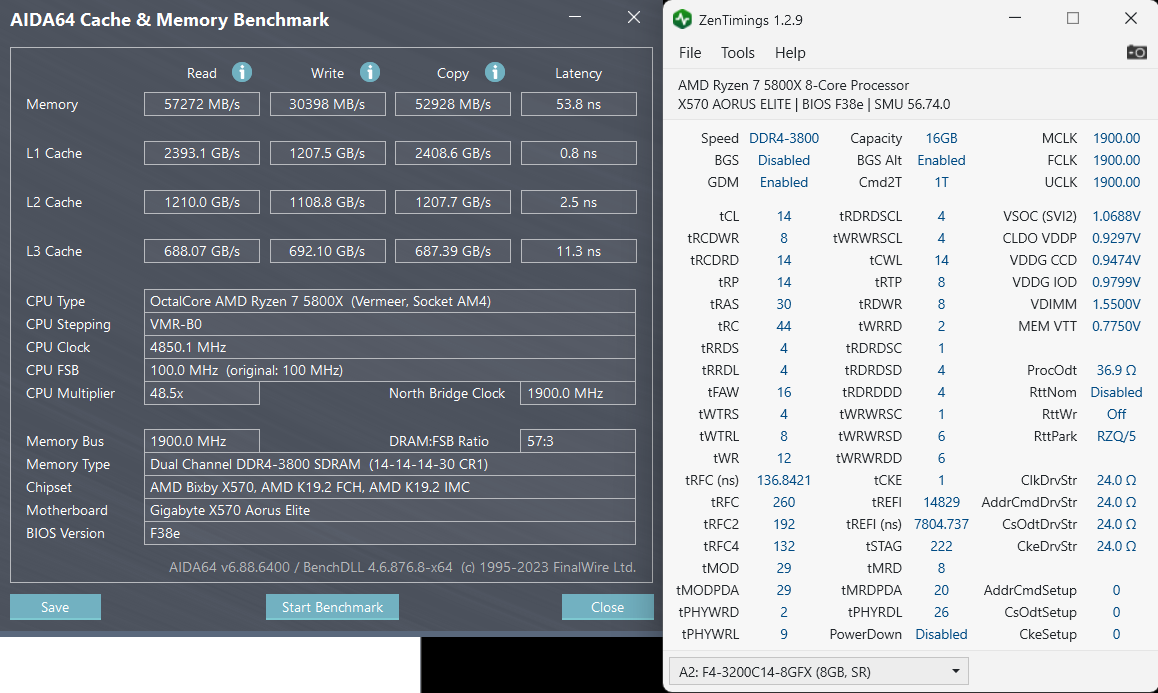The width and height of the screenshot is (1158, 693).
Task: Click the Start Benchmark button
Action: point(332,607)
